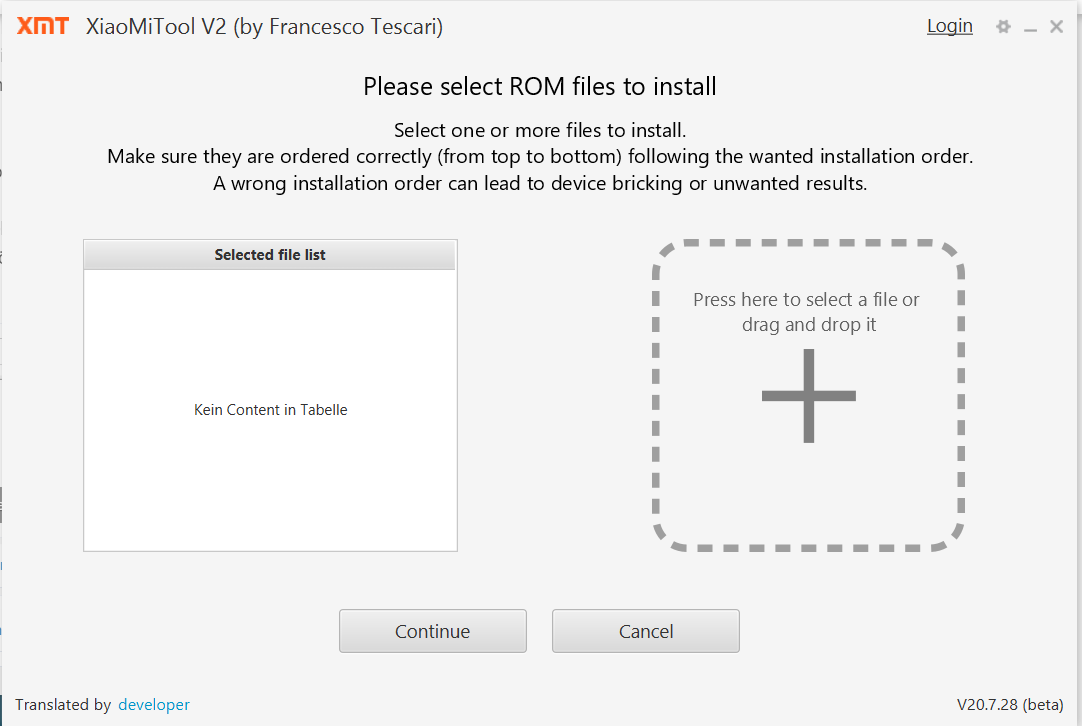Click the 'Selected file list' column header
Image resolution: width=1082 pixels, height=726 pixels.
pyautogui.click(x=270, y=255)
